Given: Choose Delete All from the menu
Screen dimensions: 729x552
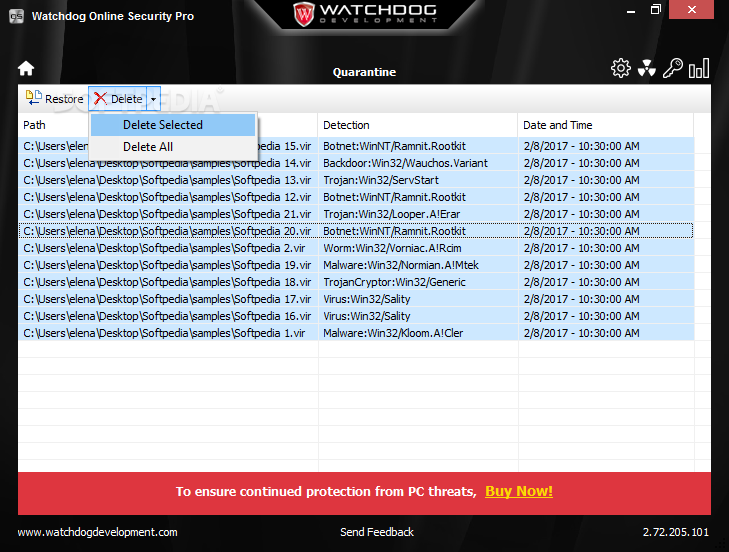Looking at the screenshot, I should (173, 147).
